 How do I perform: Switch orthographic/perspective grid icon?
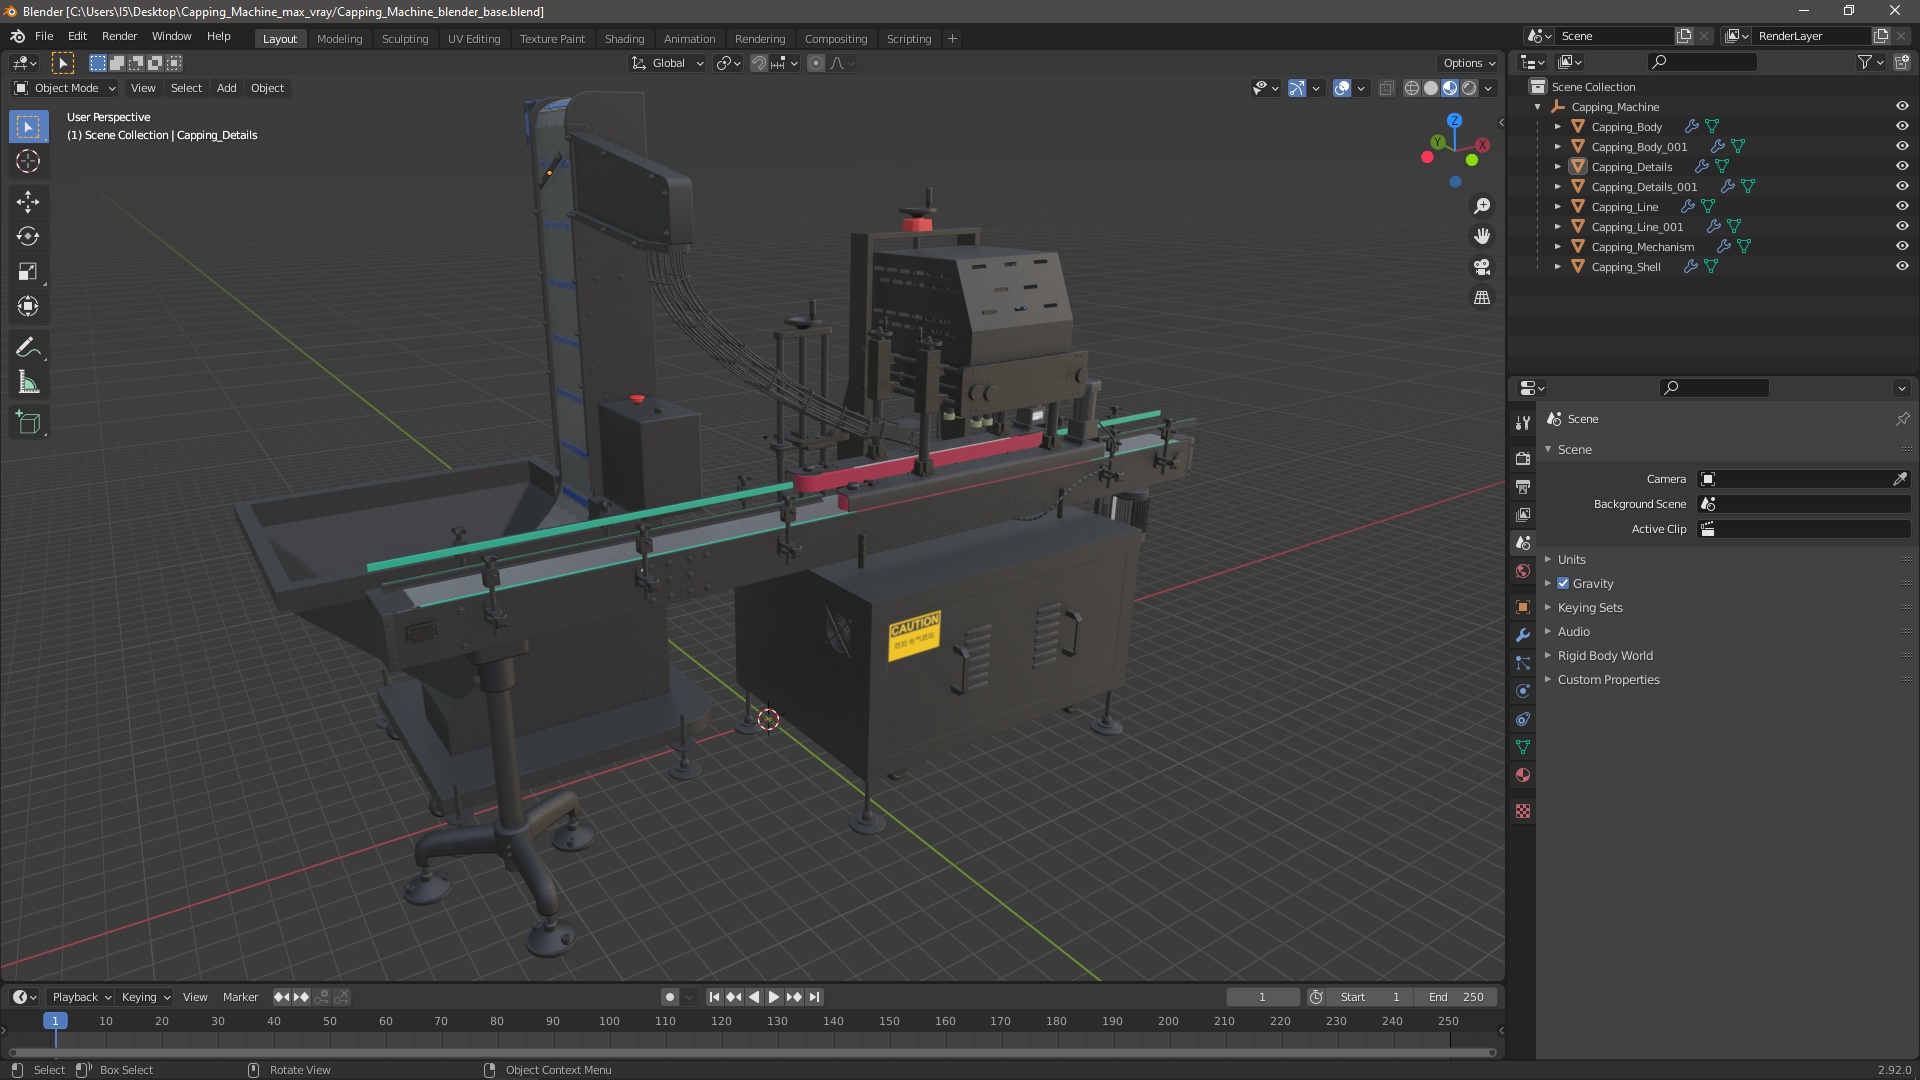click(1482, 298)
